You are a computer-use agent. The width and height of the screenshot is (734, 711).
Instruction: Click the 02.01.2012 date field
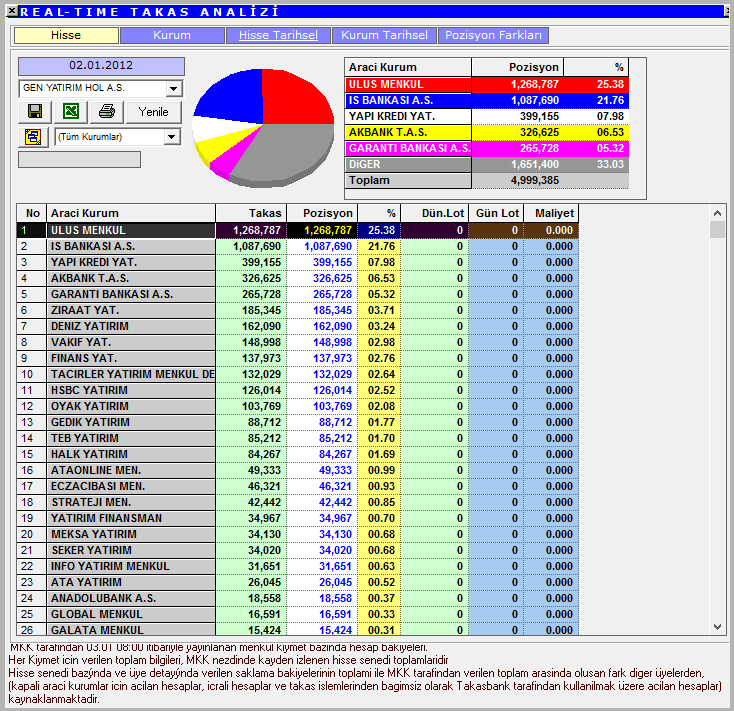click(x=101, y=66)
